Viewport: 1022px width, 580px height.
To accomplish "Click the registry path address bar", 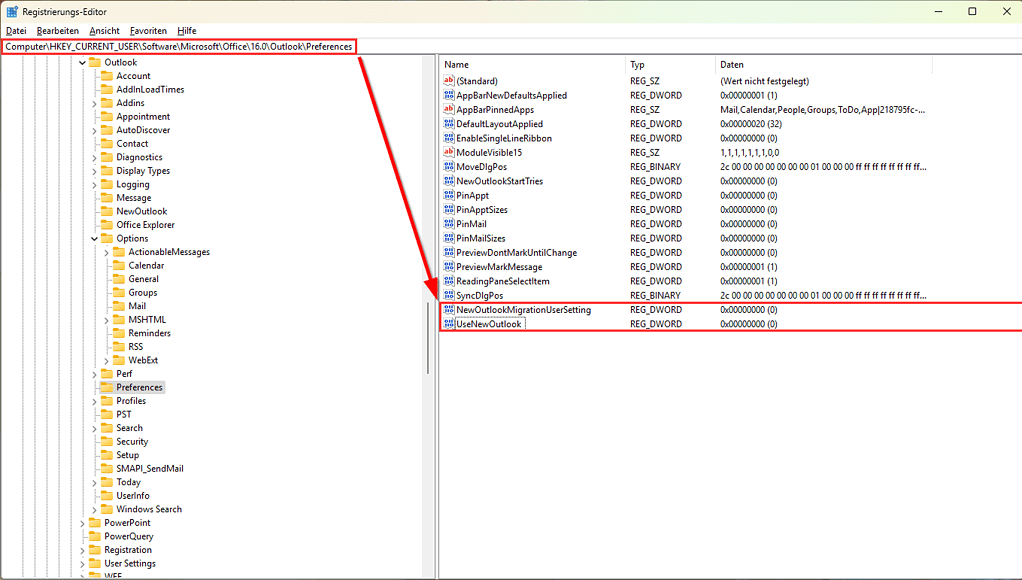I will (180, 47).
